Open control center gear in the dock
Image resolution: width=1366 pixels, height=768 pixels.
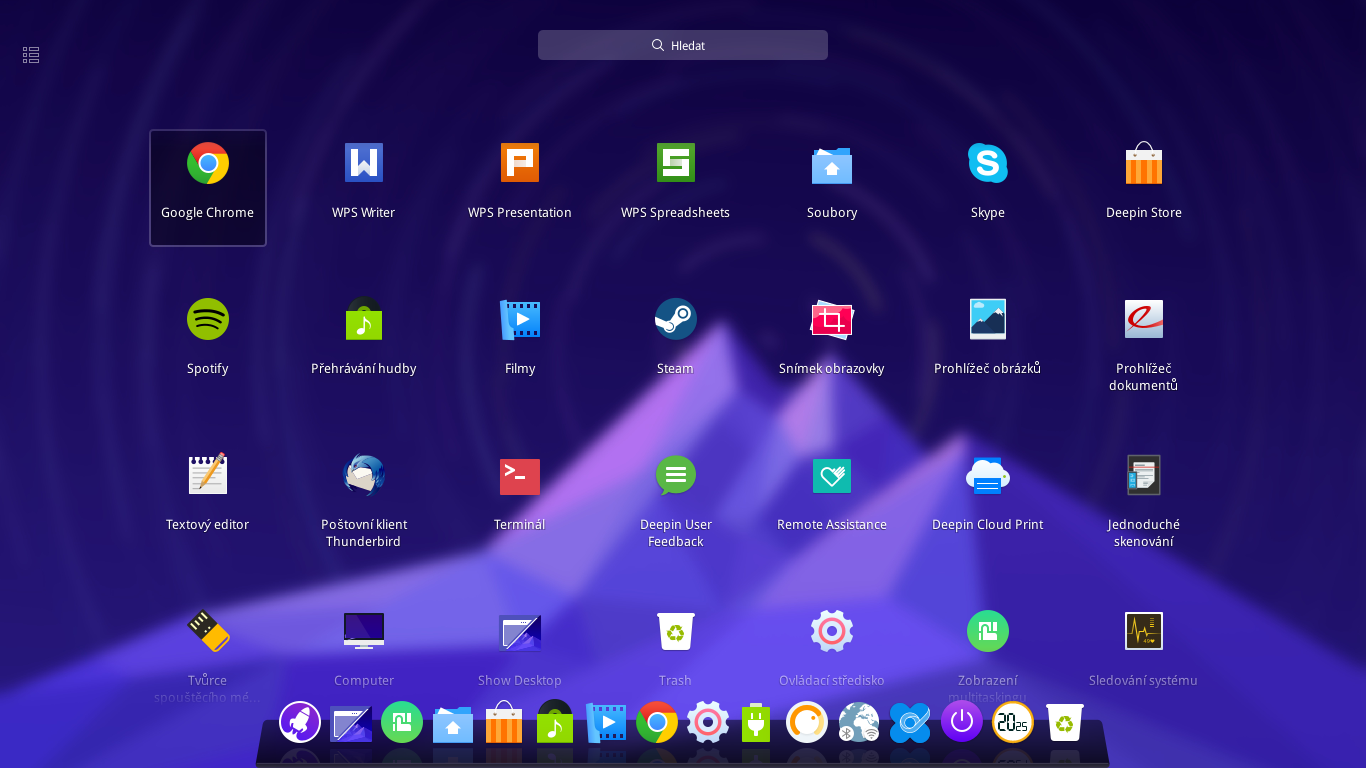point(708,722)
